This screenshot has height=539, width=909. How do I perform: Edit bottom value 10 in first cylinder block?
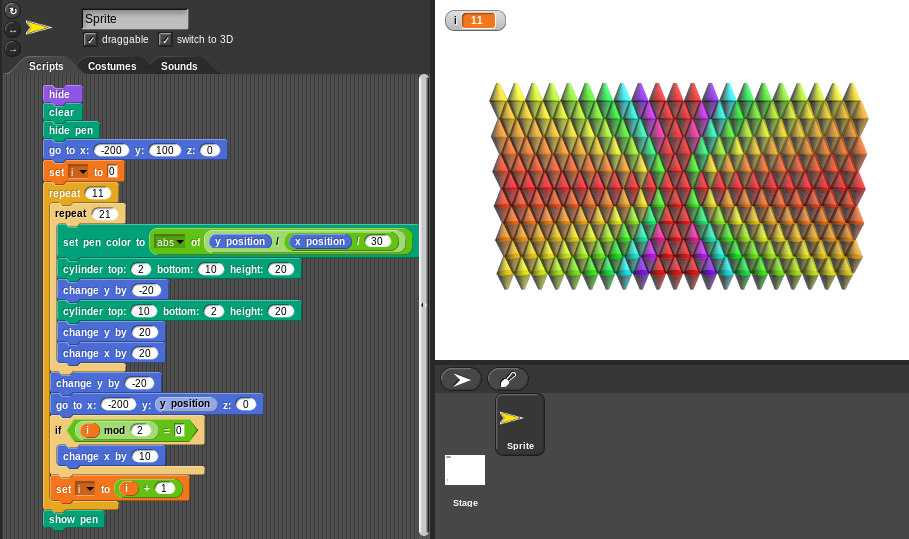pyautogui.click(x=211, y=270)
